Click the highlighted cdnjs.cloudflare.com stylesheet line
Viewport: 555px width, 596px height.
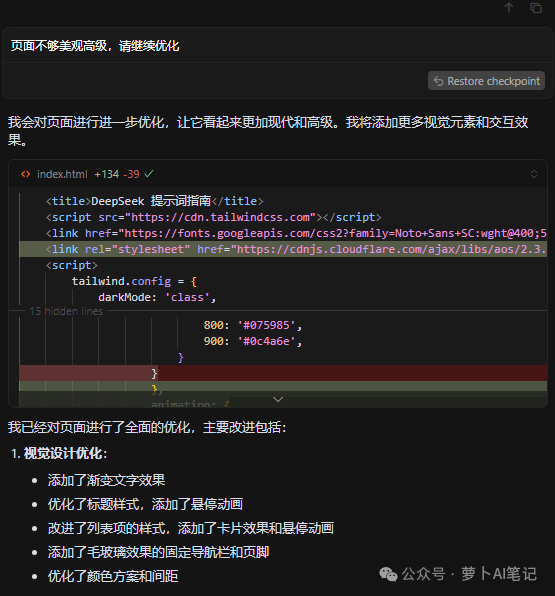click(x=283, y=249)
